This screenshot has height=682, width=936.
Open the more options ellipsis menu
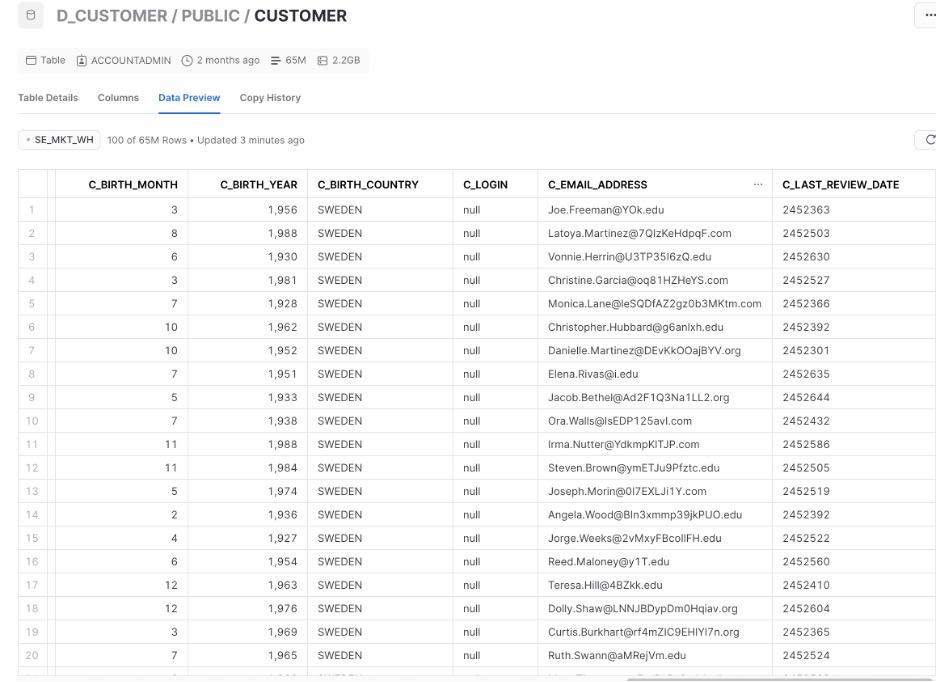coord(925,16)
